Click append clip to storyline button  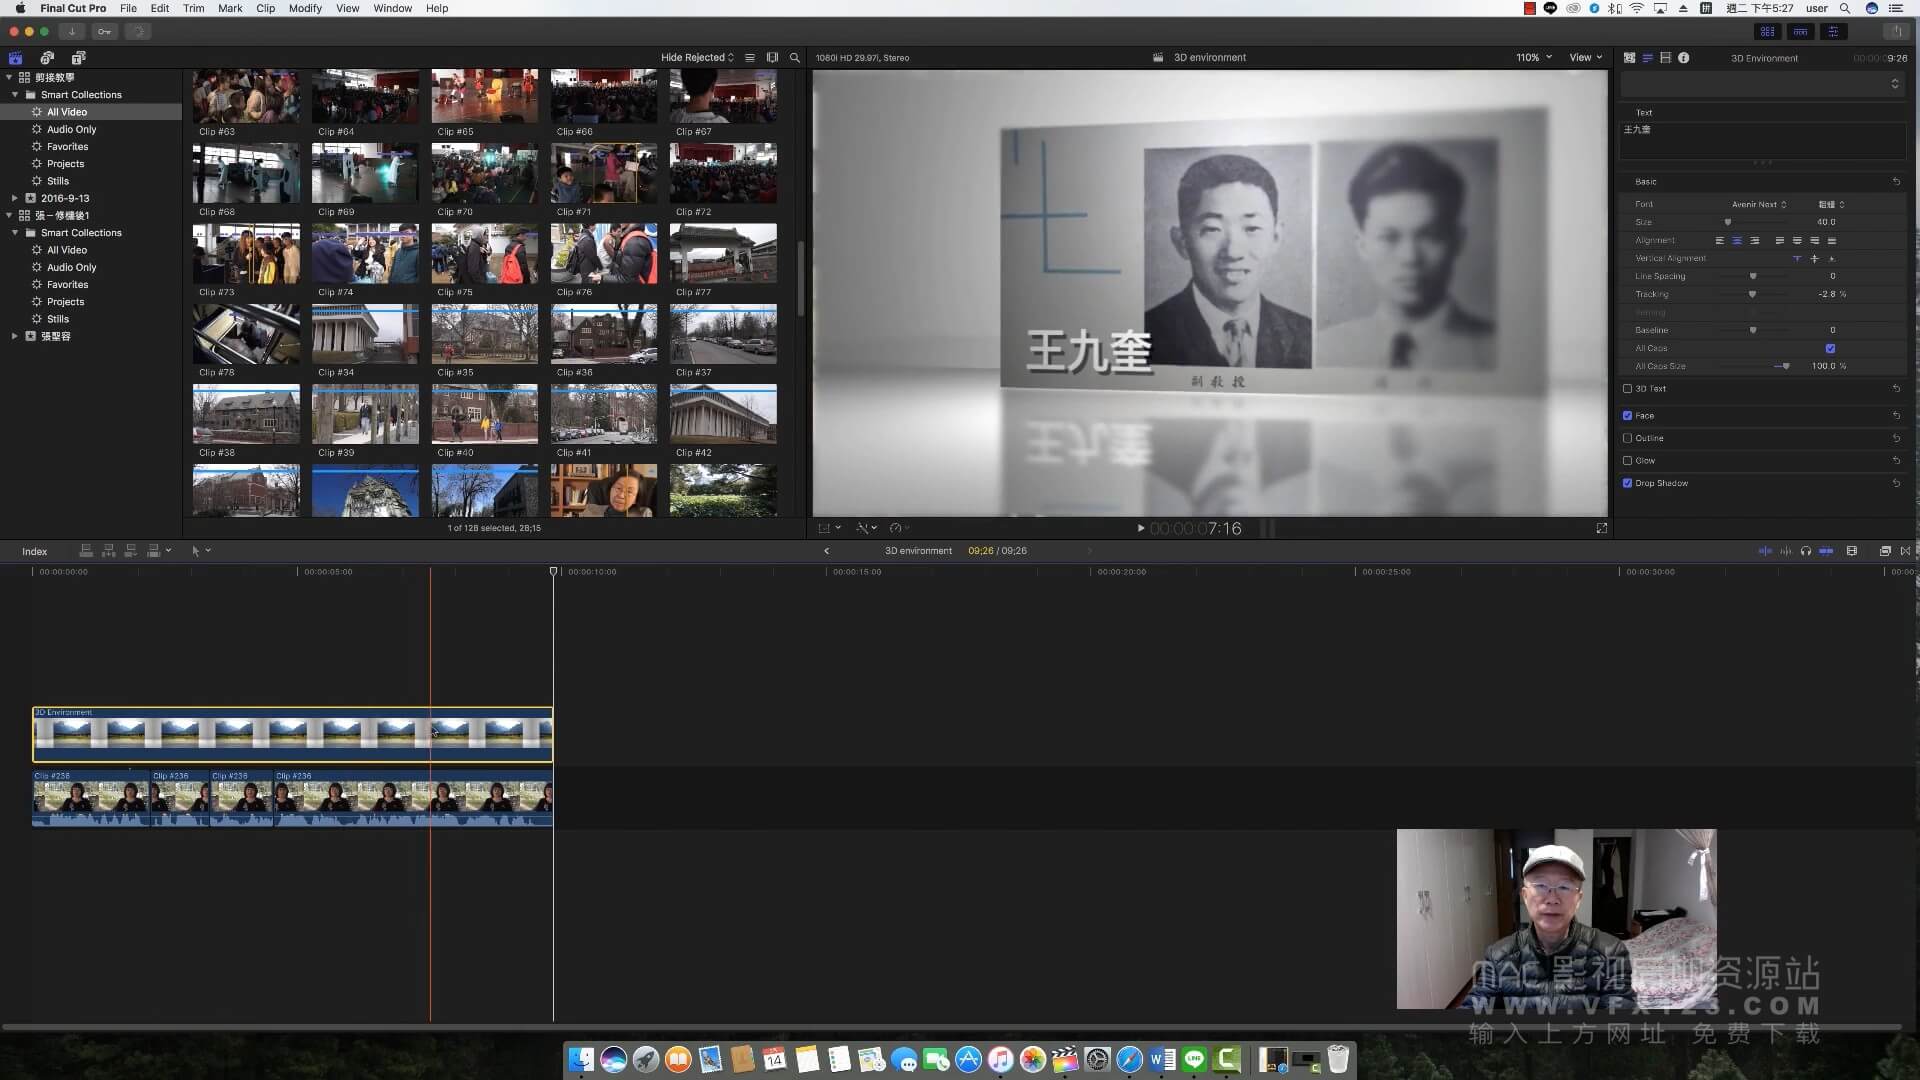[x=130, y=551]
